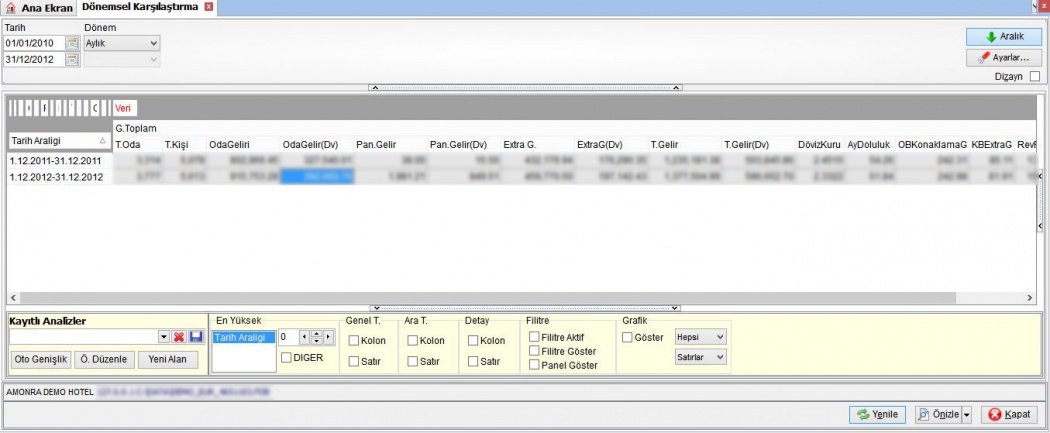
Task: Click the start date field 01/01/2010
Action: 35,43
